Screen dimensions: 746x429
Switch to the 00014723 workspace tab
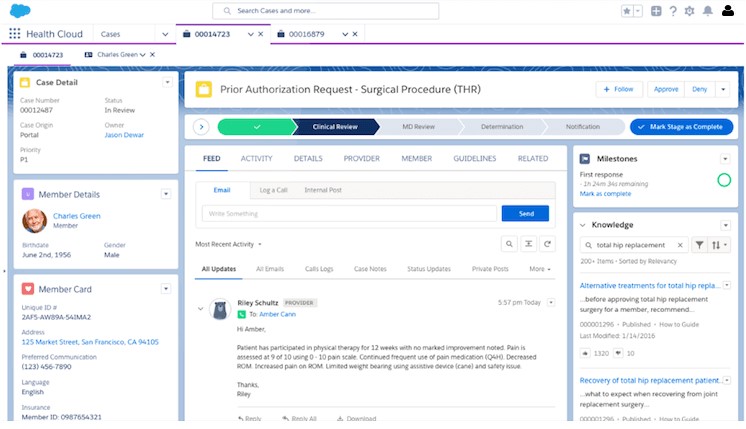(x=212, y=34)
